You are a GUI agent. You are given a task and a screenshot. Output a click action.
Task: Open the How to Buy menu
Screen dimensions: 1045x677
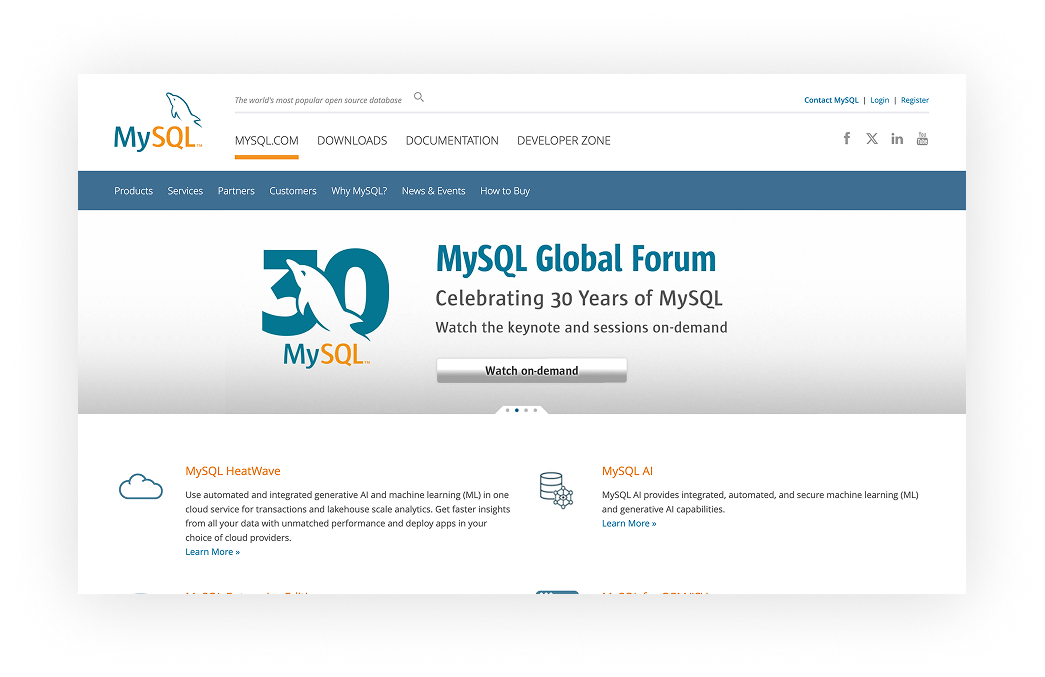[x=505, y=190]
